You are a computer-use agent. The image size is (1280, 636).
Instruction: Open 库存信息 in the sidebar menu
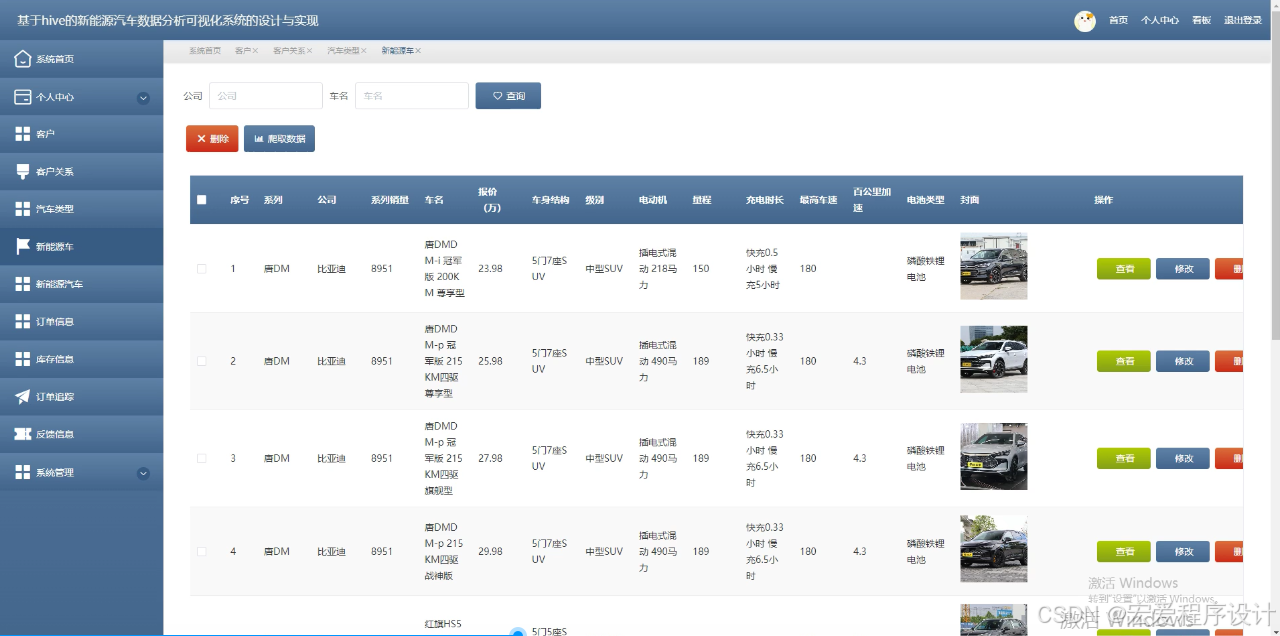(x=82, y=359)
